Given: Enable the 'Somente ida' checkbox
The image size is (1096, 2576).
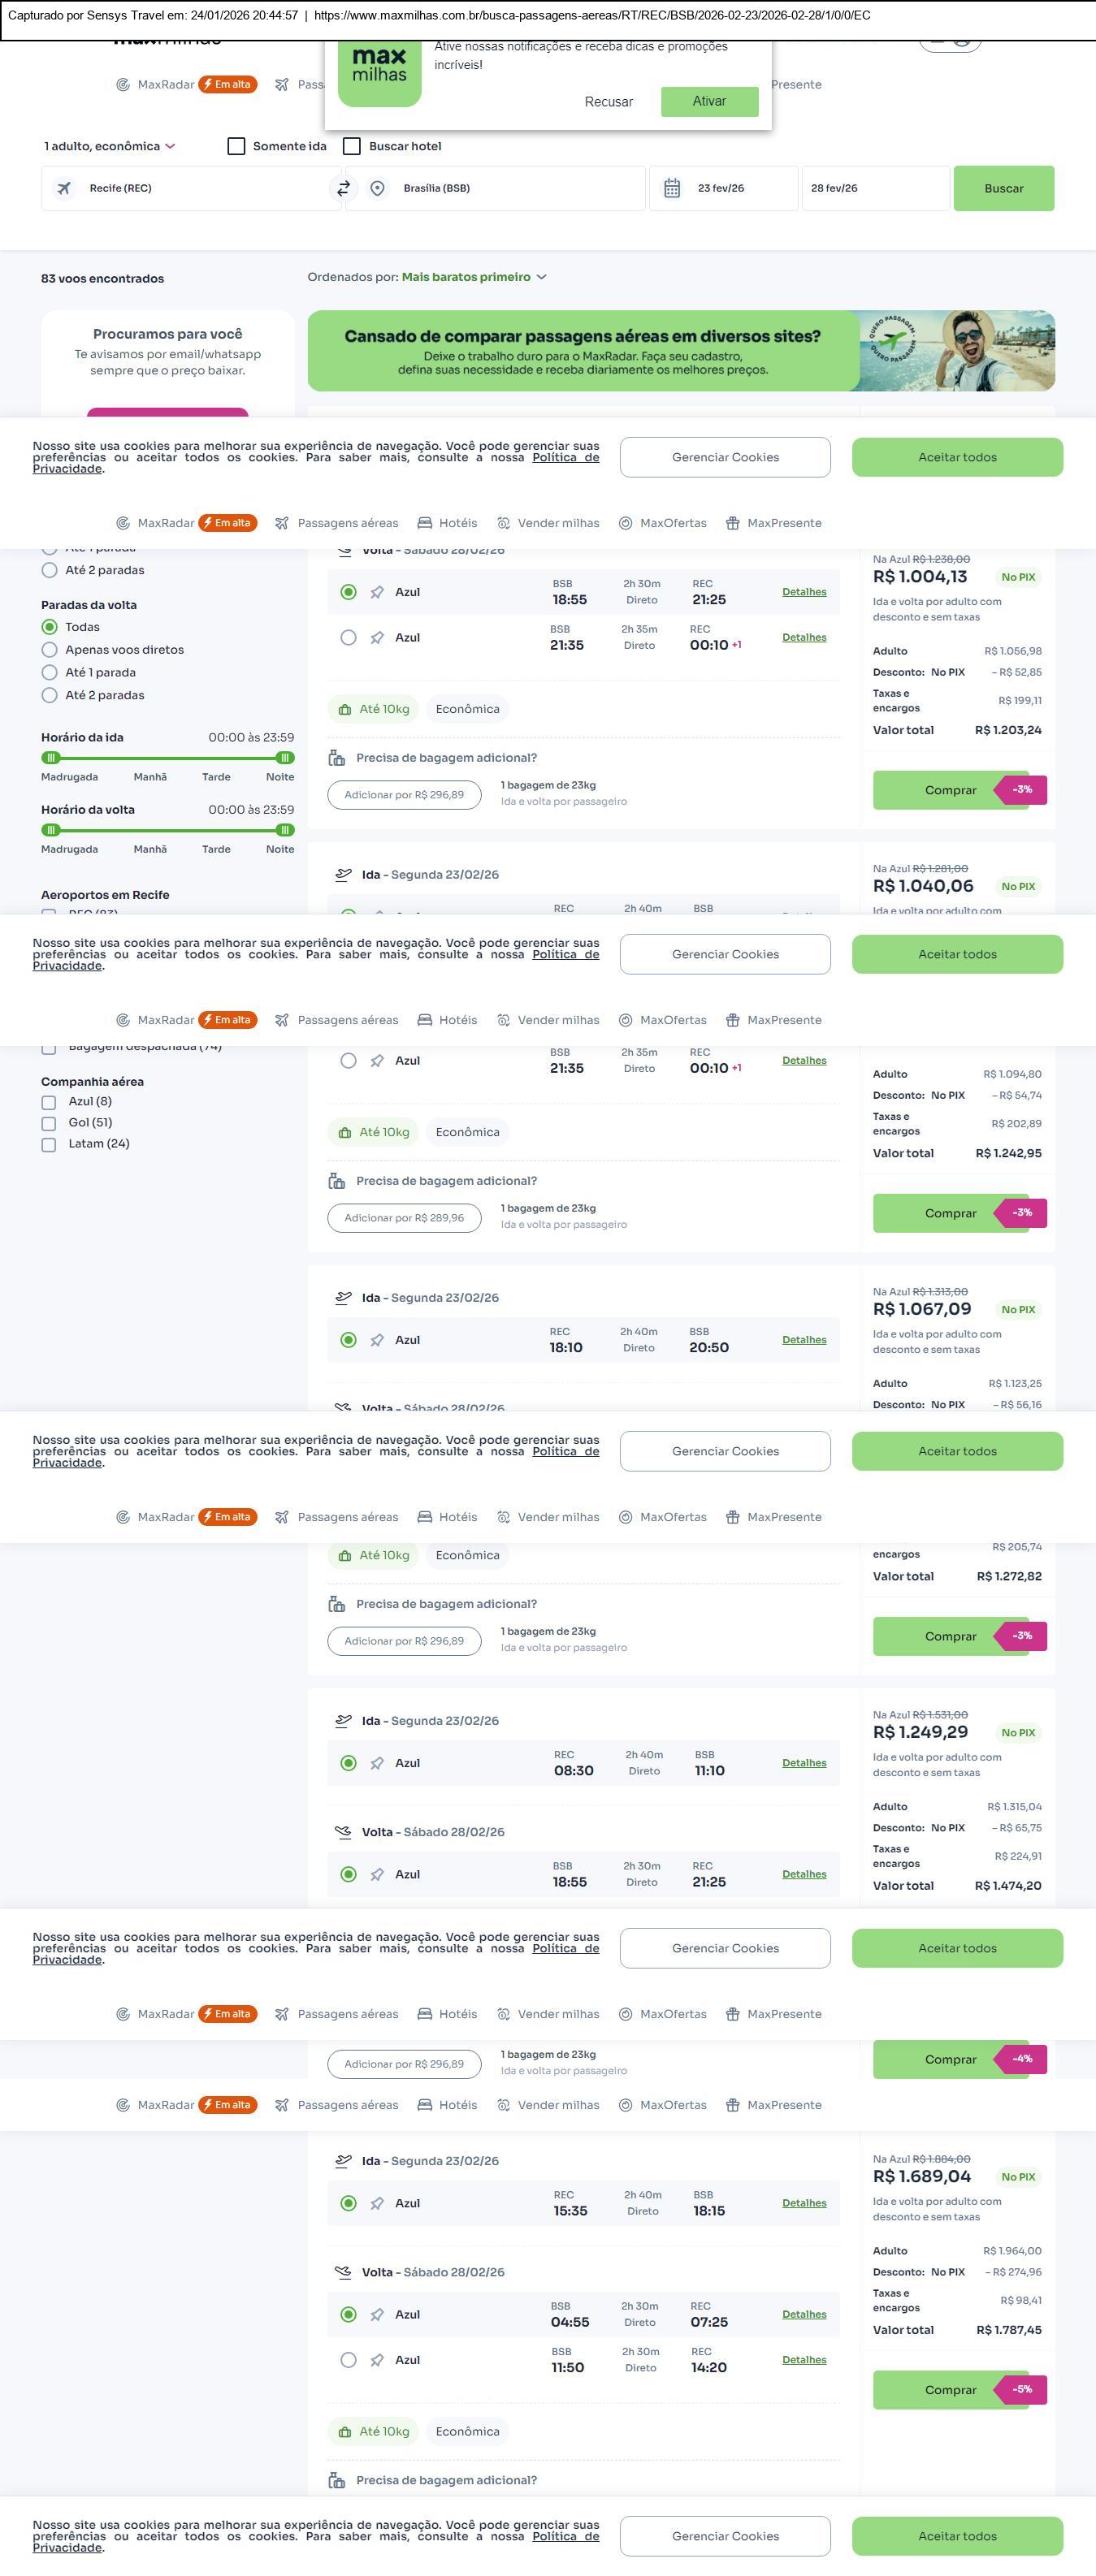Looking at the screenshot, I should point(237,146).
